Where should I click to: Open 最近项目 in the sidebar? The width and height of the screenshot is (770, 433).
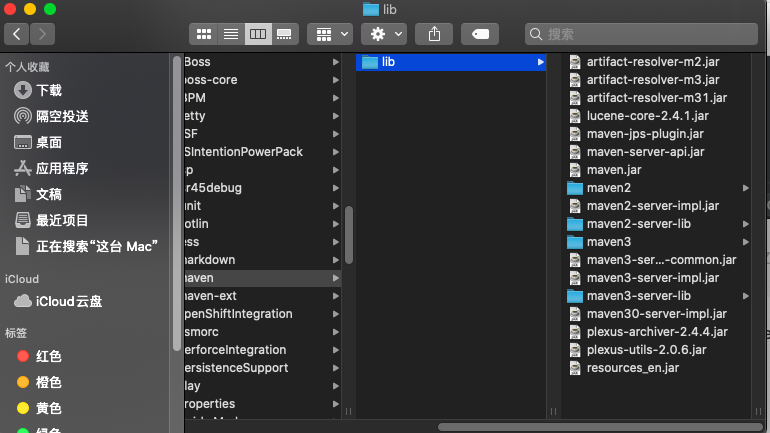(x=52, y=220)
